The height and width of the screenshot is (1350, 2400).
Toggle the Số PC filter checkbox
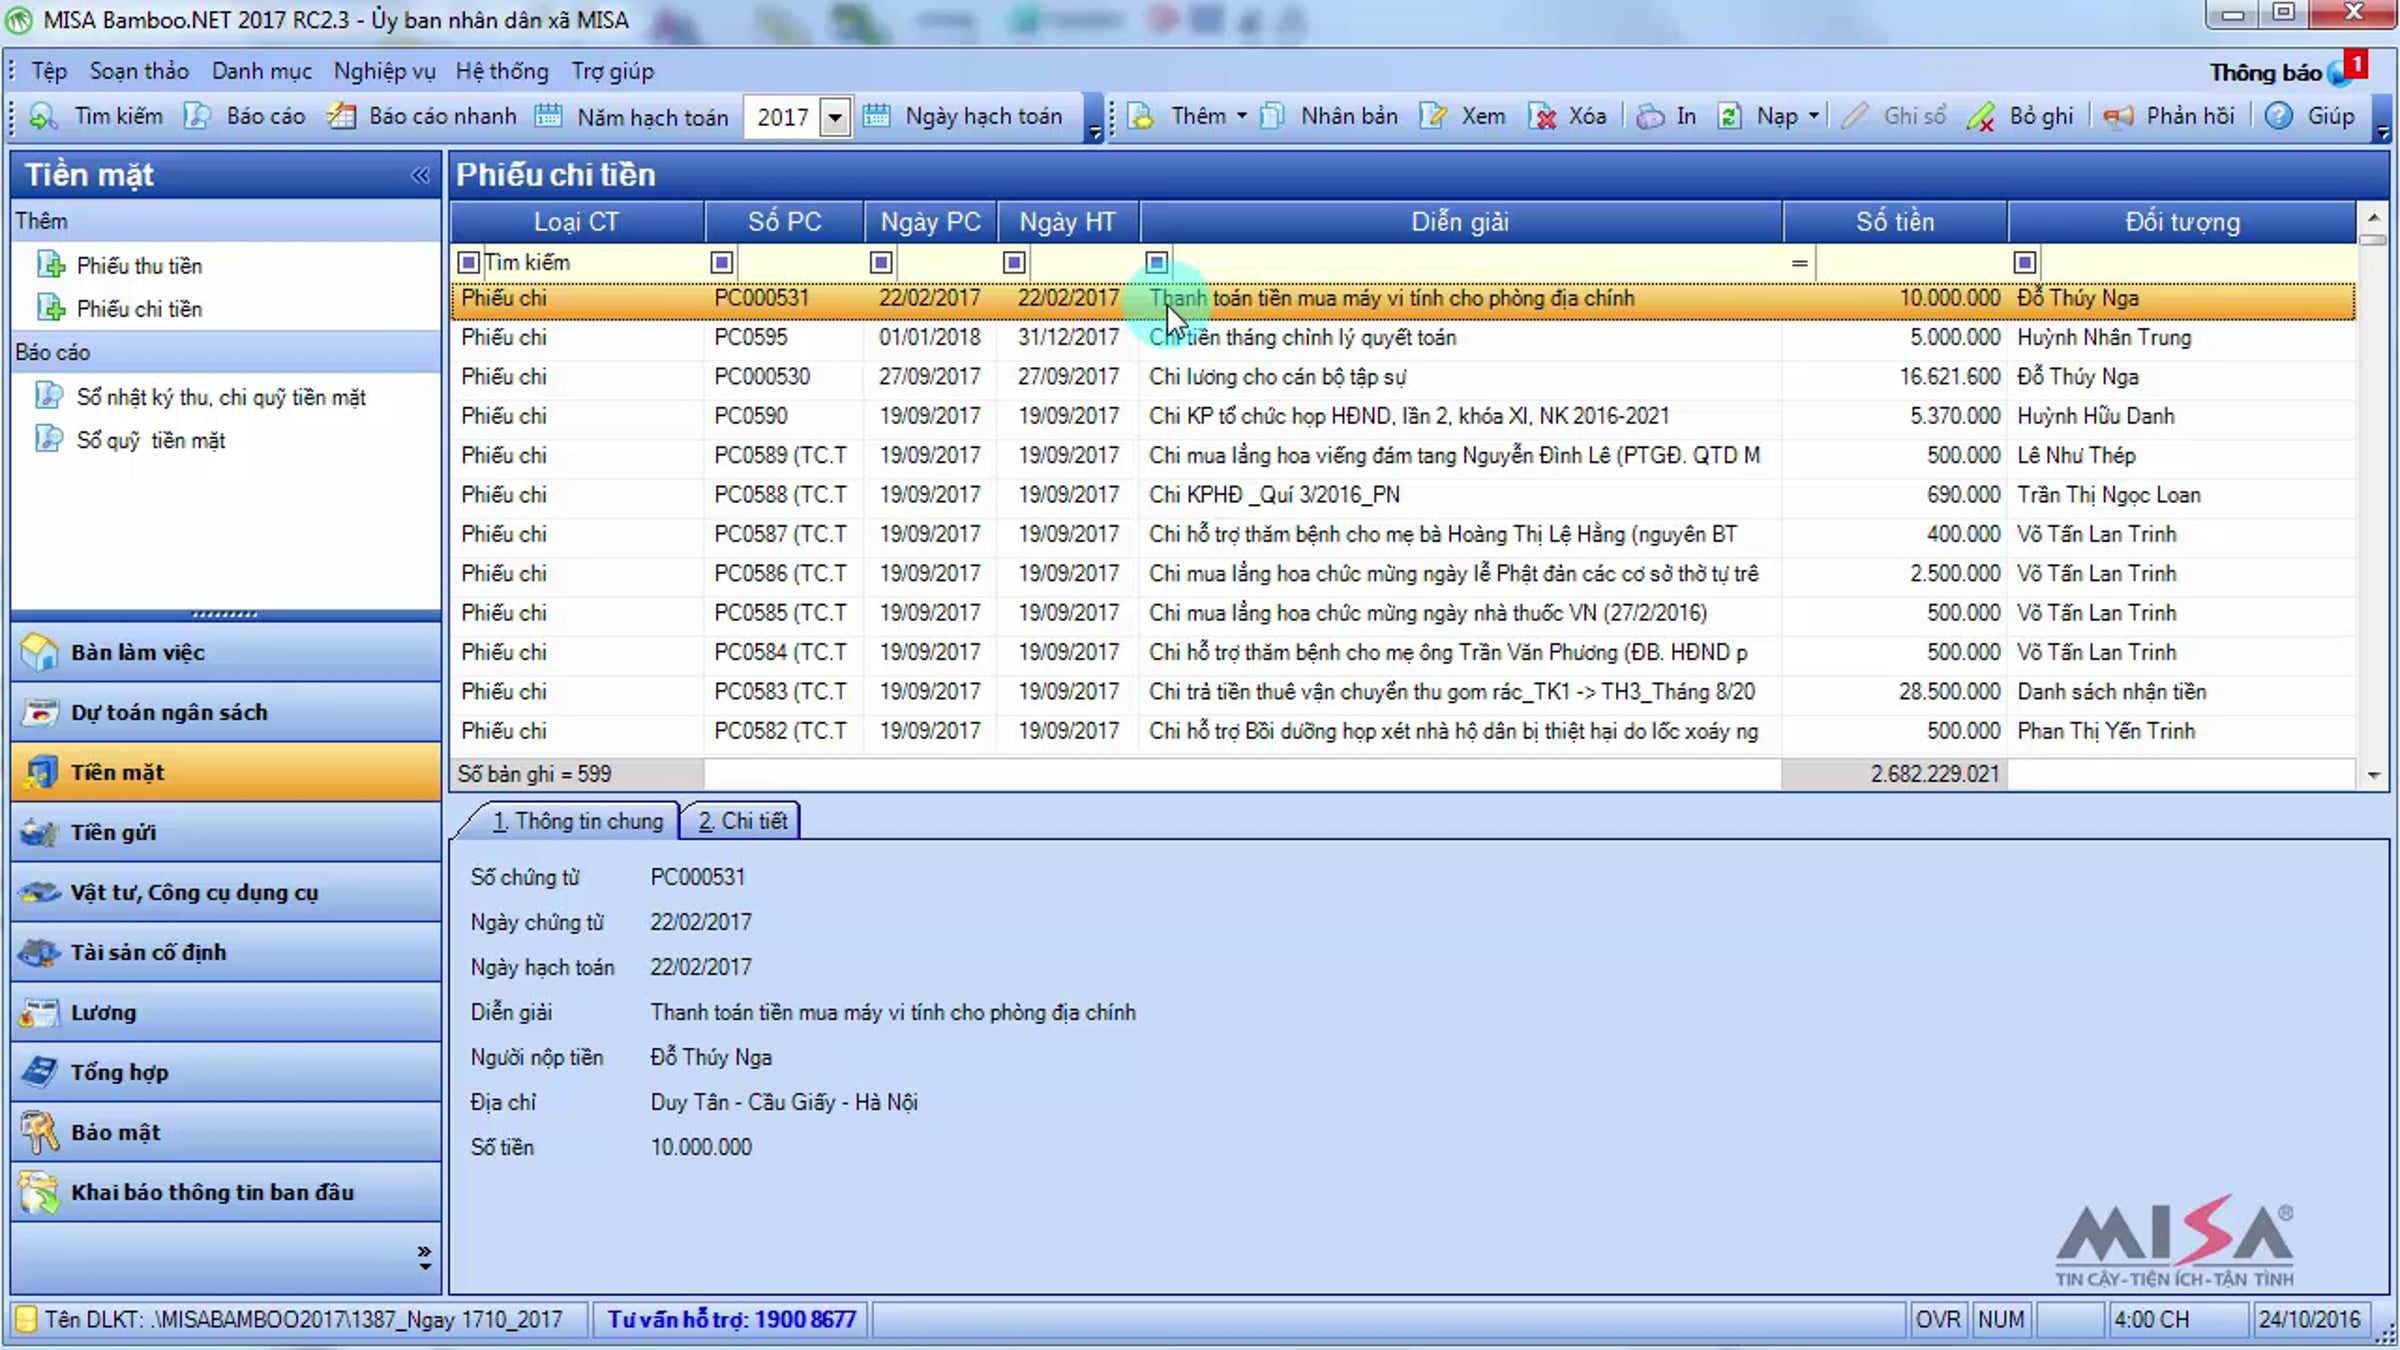coord(721,262)
